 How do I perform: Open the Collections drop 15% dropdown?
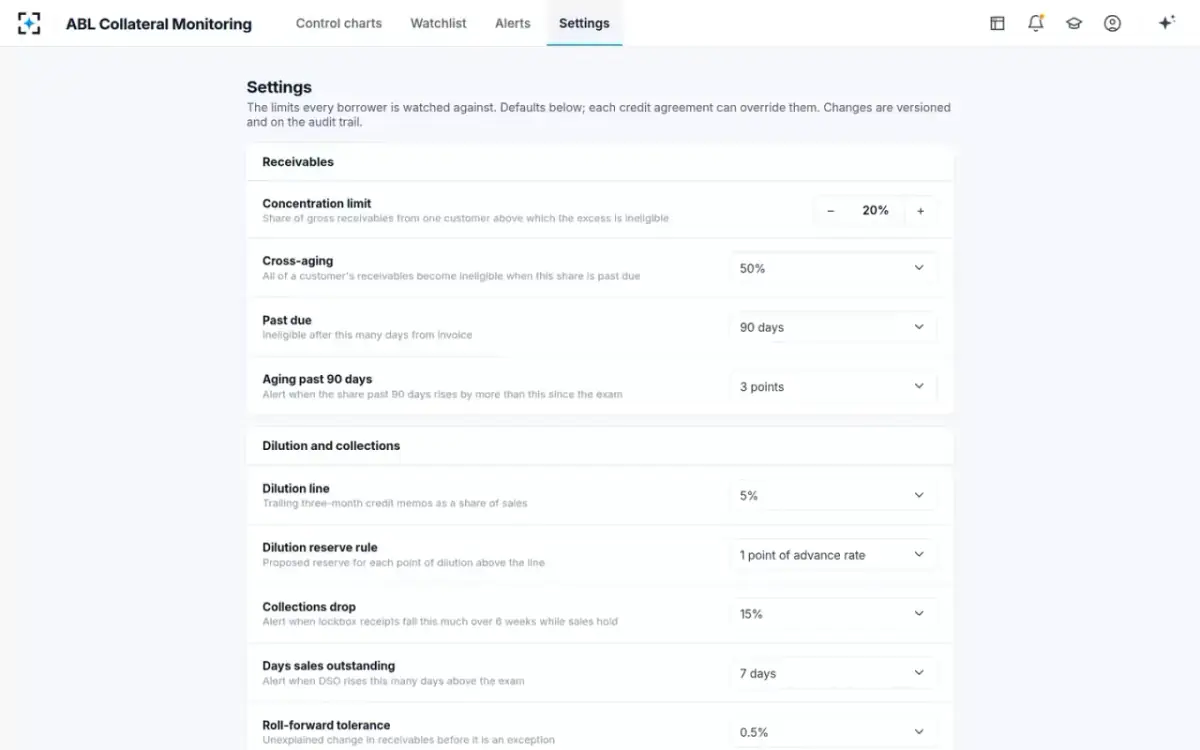[x=833, y=614]
